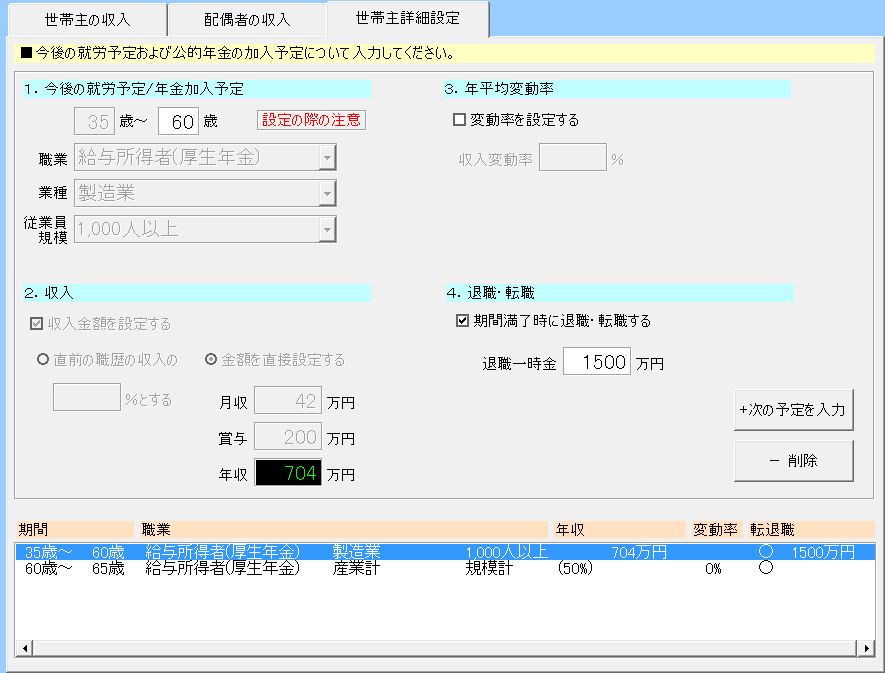The image size is (885, 673).
Task: Toggle 期間満了時に退職・転職する checkbox
Action: point(462,321)
